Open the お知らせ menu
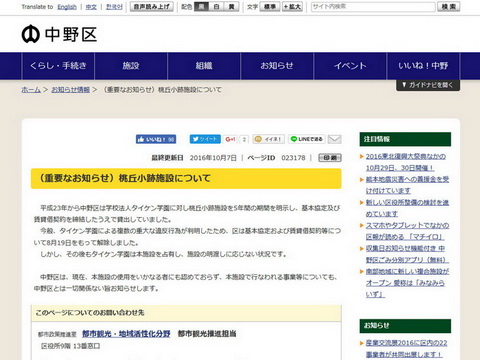 (277, 66)
